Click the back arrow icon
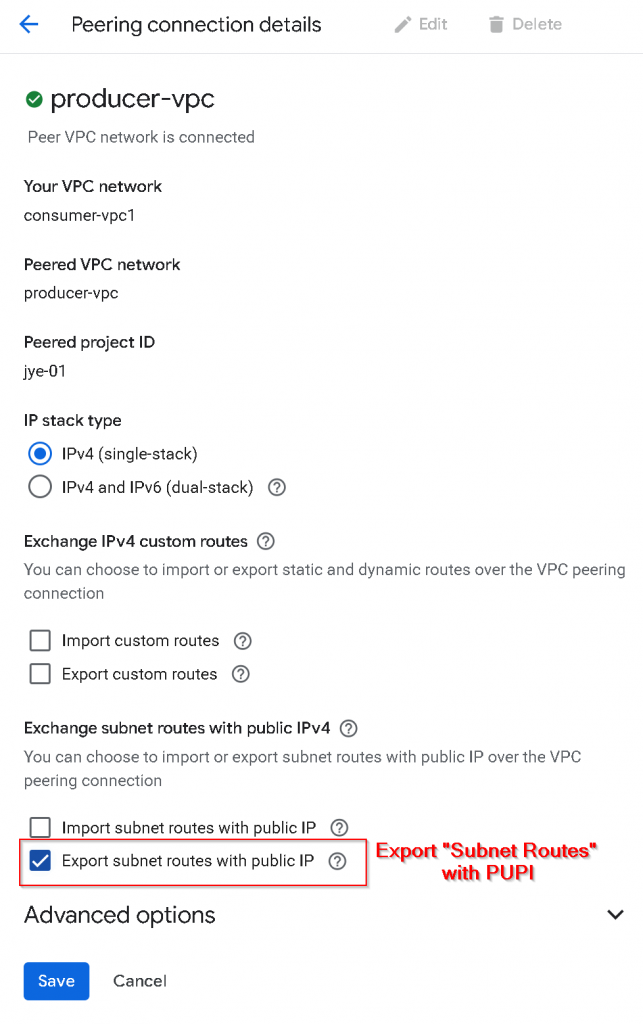 click(28, 25)
